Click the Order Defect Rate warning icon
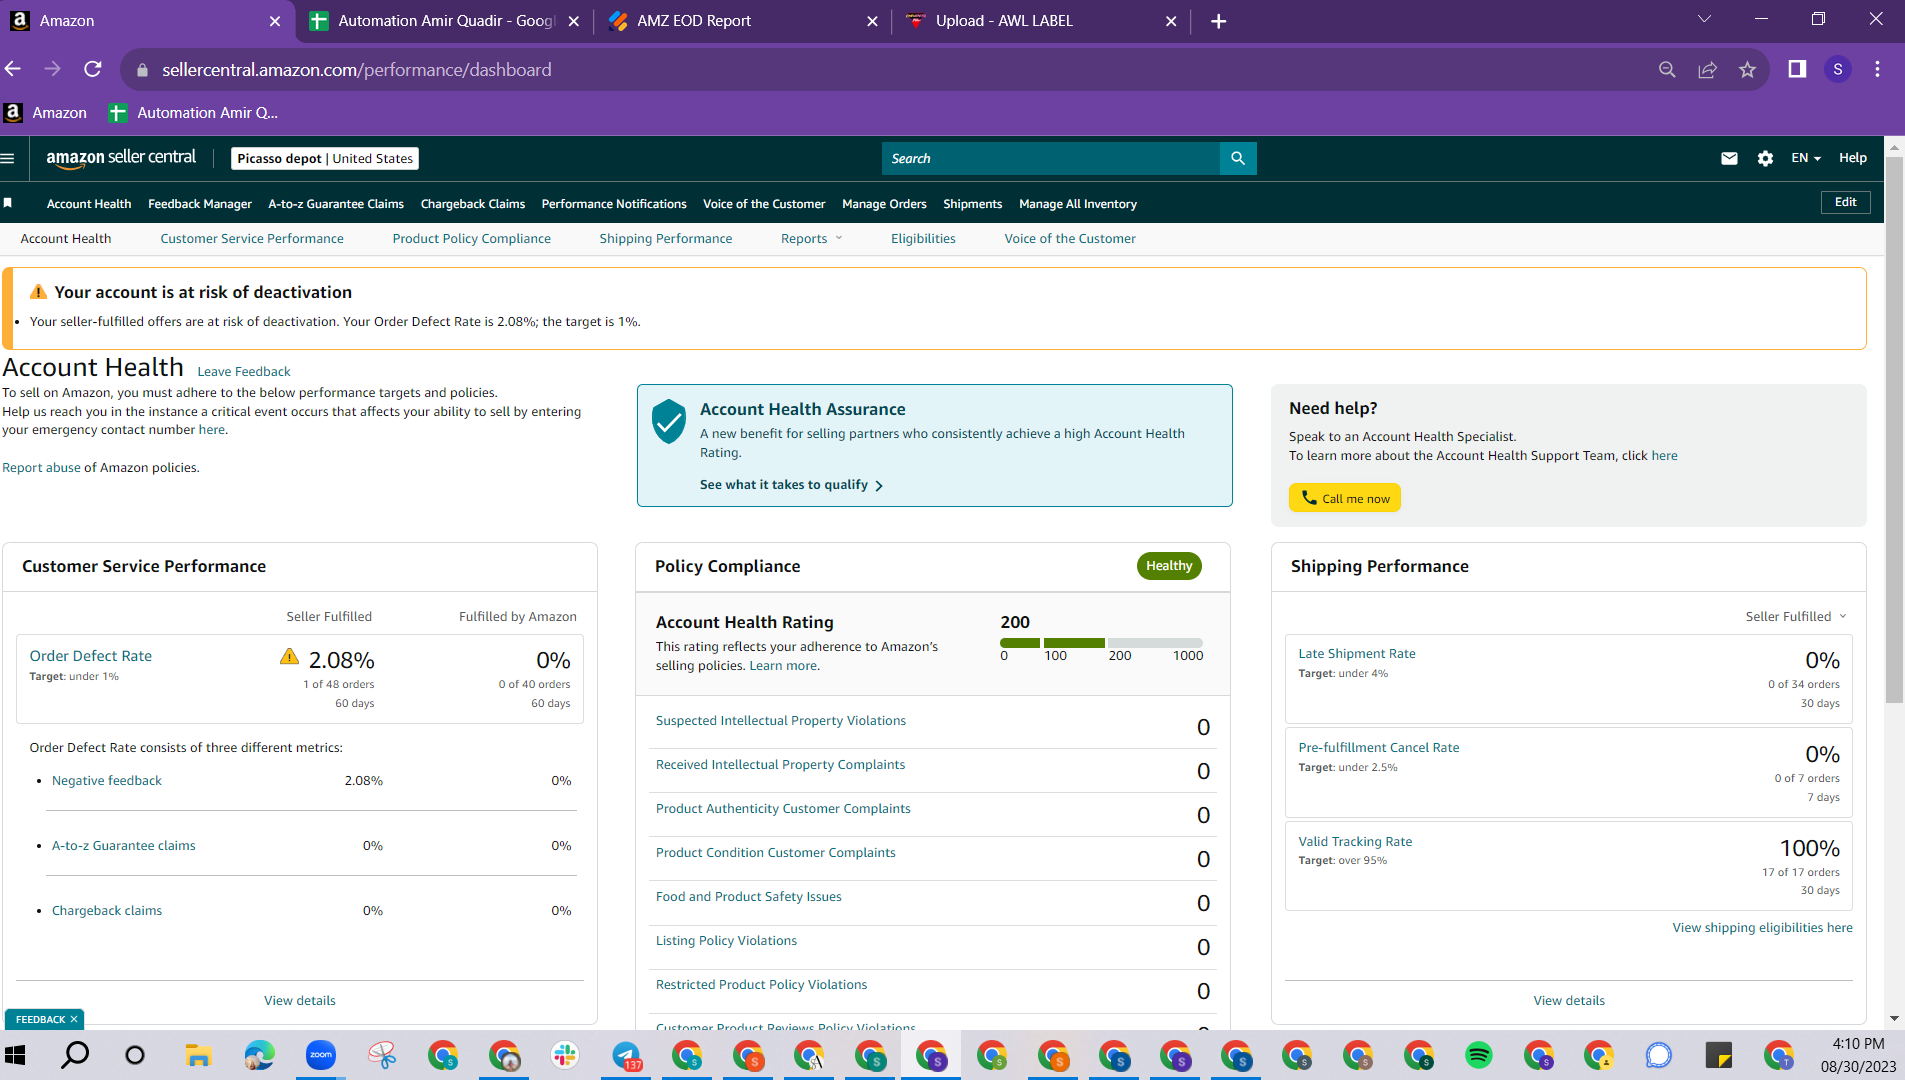1905x1080 pixels. (289, 657)
